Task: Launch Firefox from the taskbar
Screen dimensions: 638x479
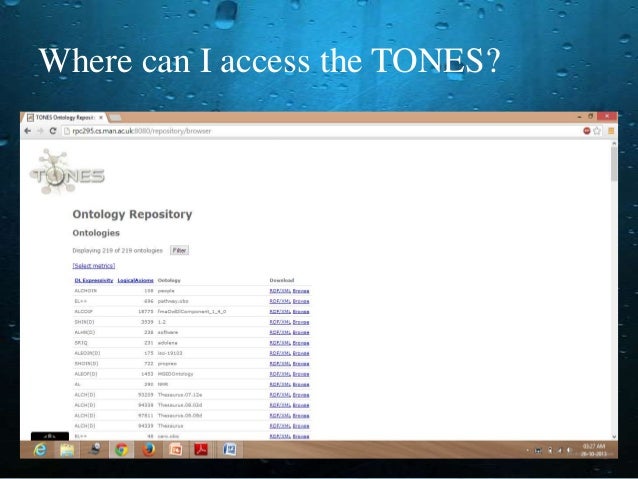Action: [x=148, y=450]
